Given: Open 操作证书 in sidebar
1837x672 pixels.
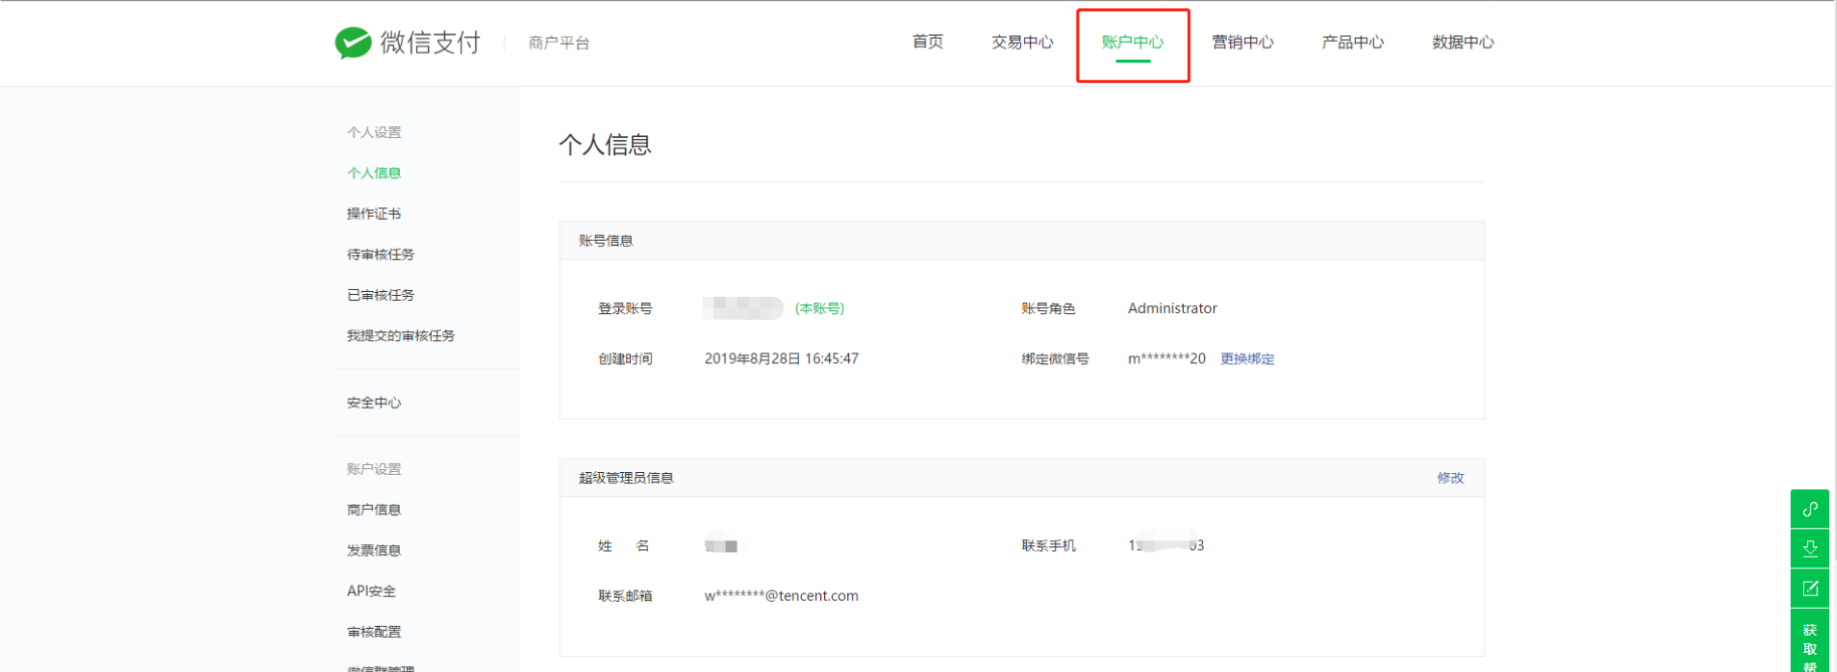Looking at the screenshot, I should tap(374, 214).
